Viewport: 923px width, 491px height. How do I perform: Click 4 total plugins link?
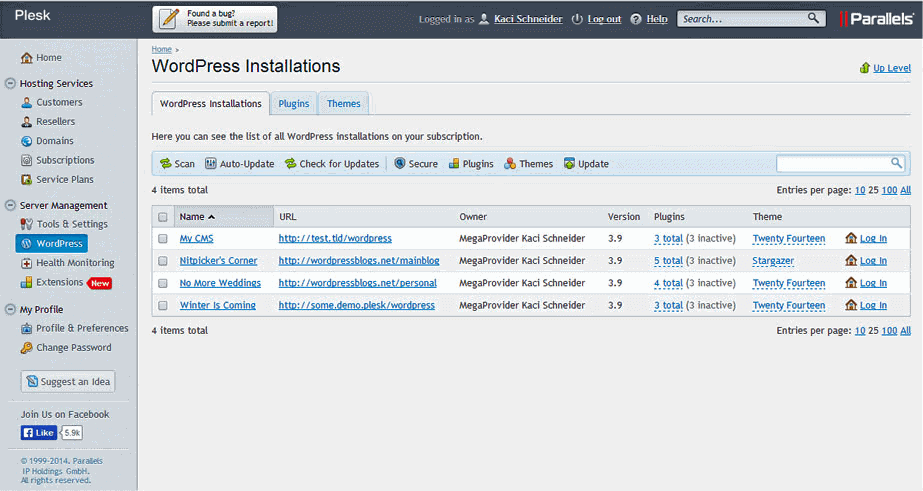(x=668, y=283)
